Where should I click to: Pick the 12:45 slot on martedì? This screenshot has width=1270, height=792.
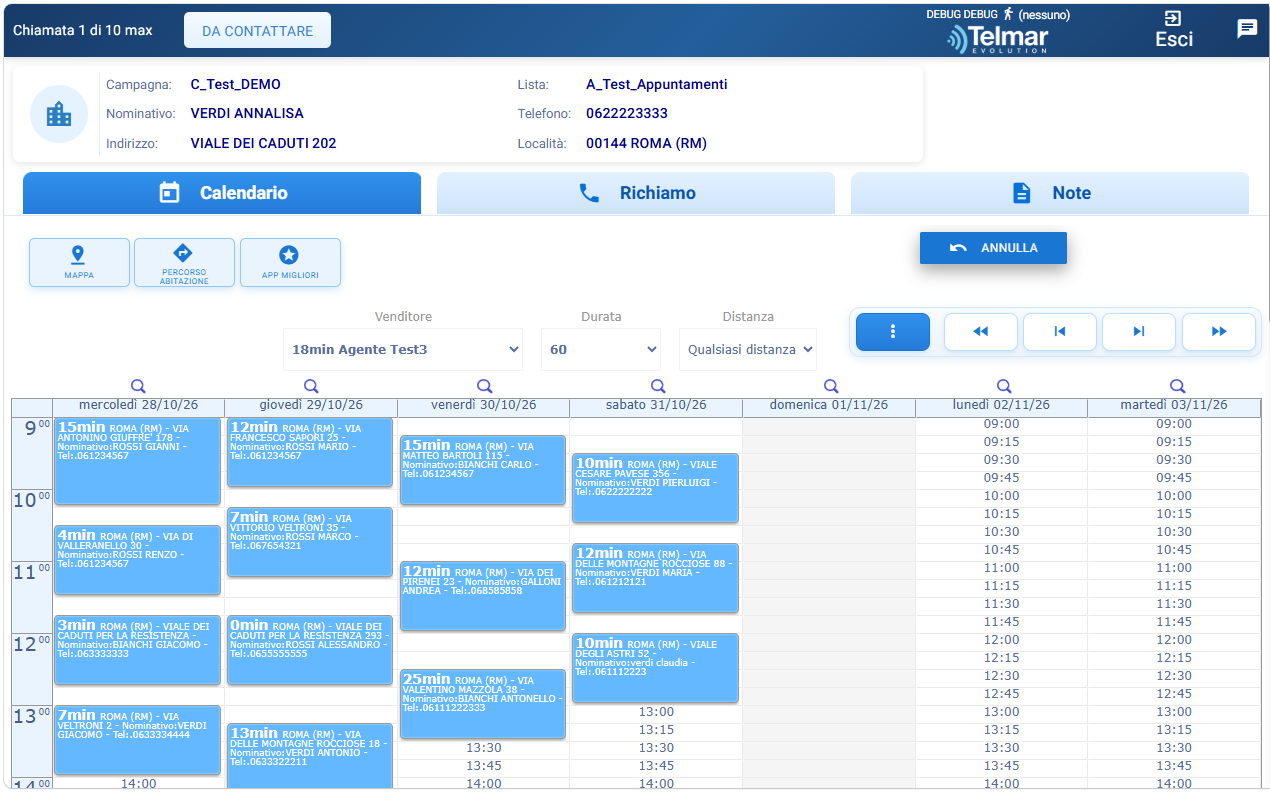(x=1174, y=694)
